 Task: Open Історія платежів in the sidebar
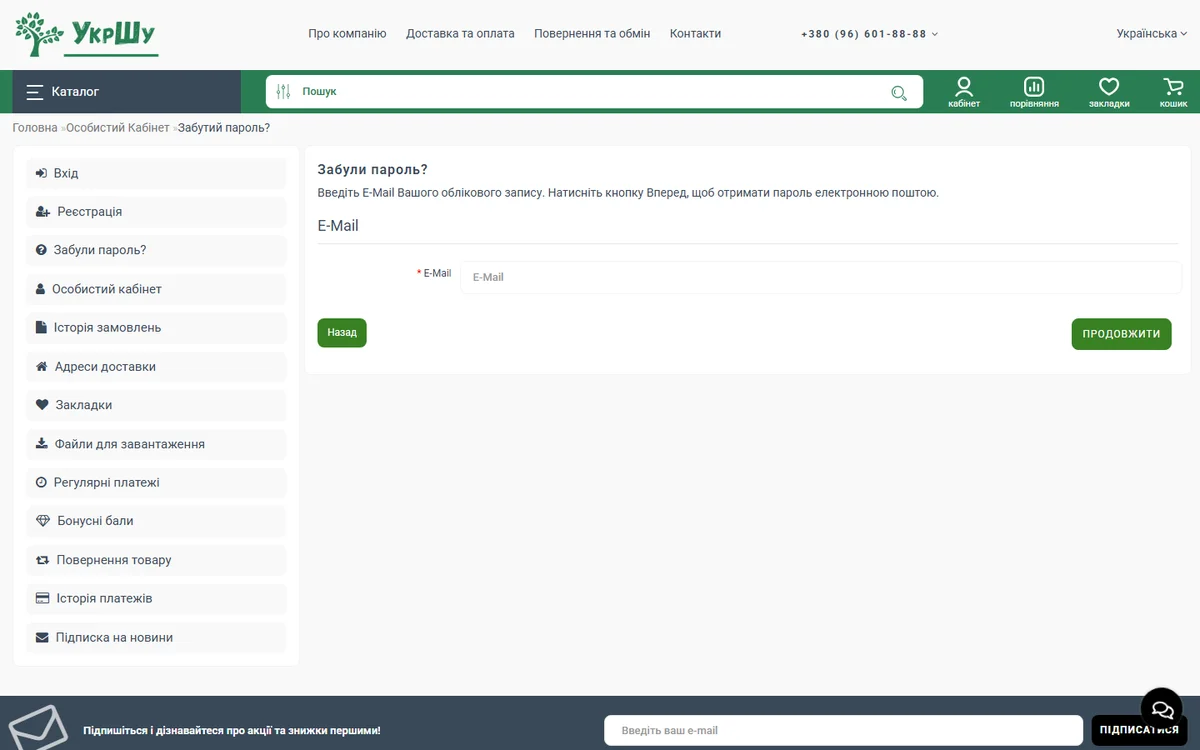coord(156,599)
